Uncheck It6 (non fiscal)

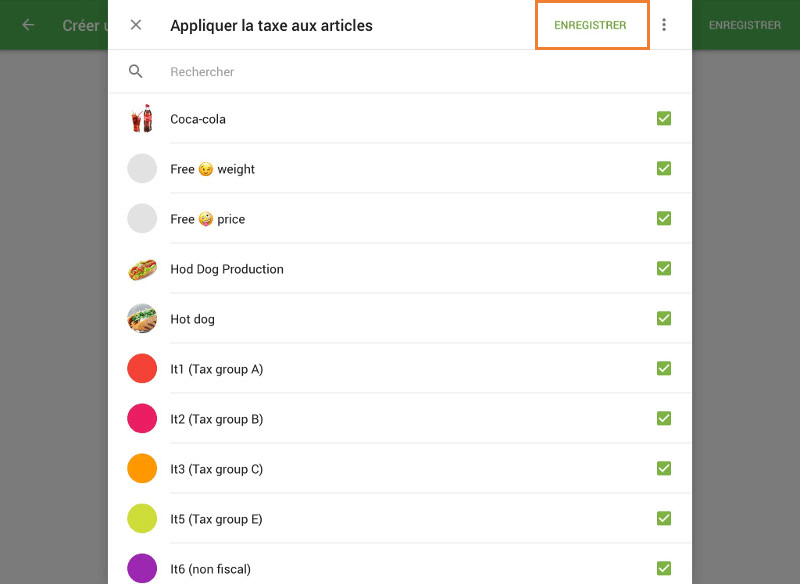click(x=664, y=567)
